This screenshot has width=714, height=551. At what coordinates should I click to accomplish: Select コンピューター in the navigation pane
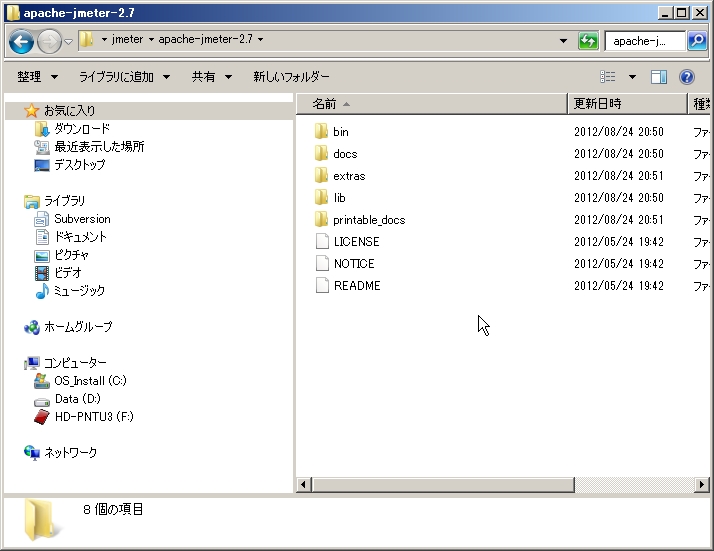75,362
